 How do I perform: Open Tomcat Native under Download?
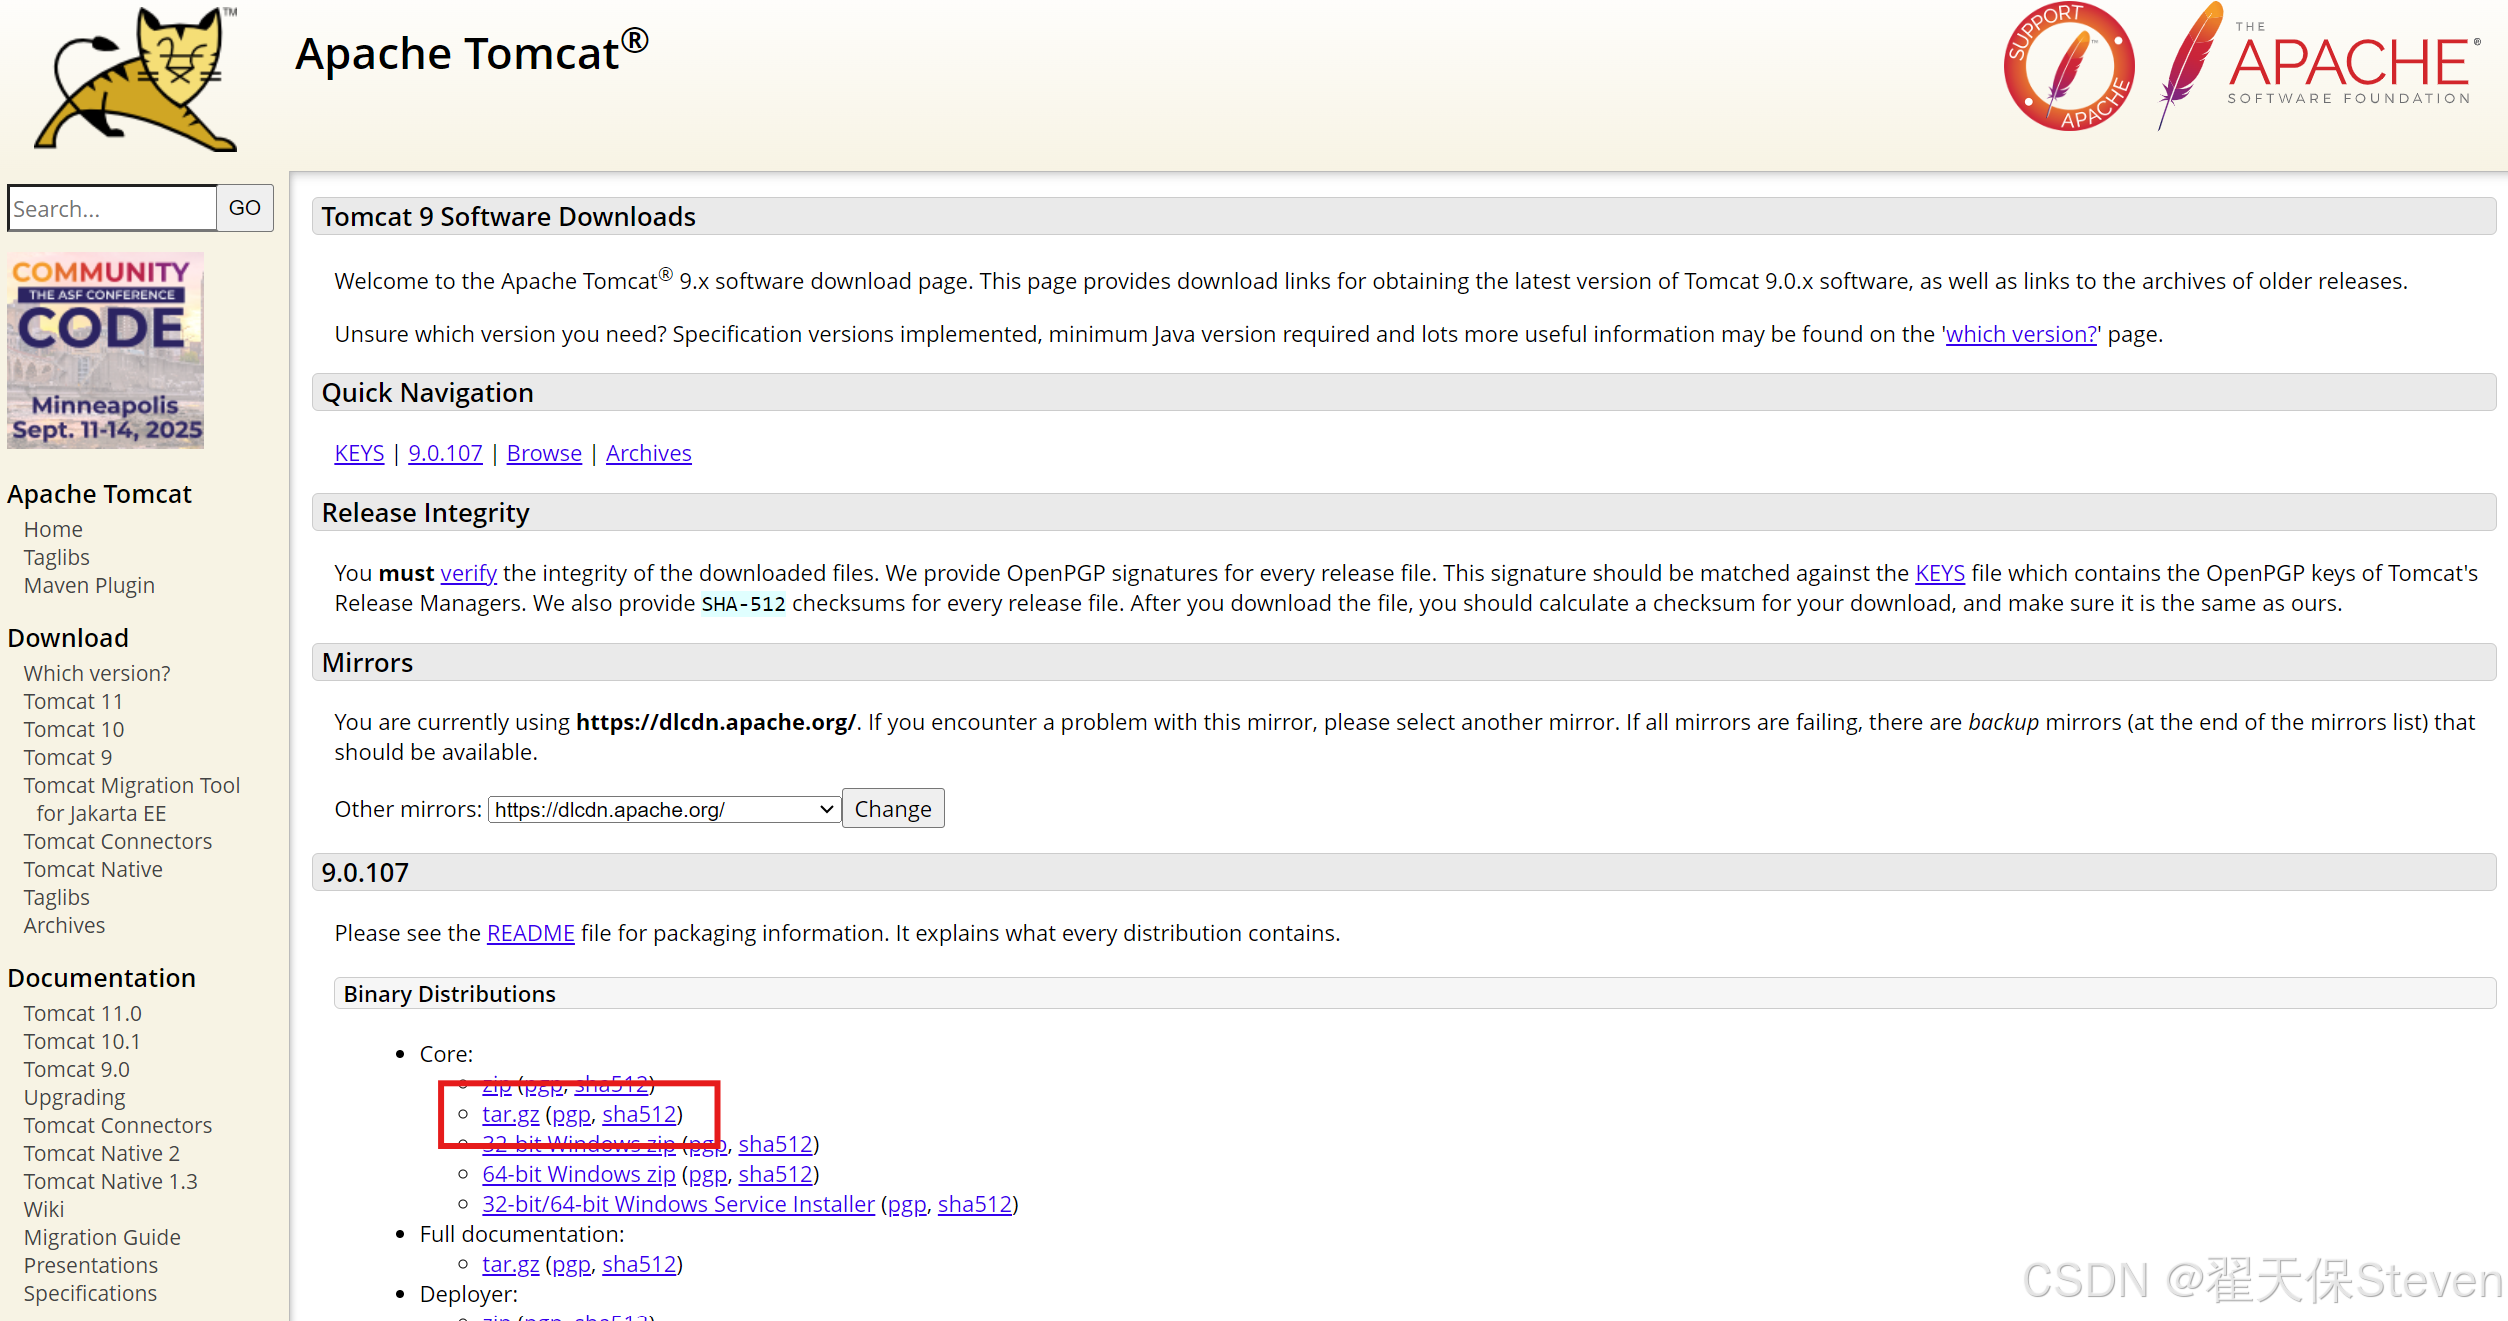pos(93,869)
